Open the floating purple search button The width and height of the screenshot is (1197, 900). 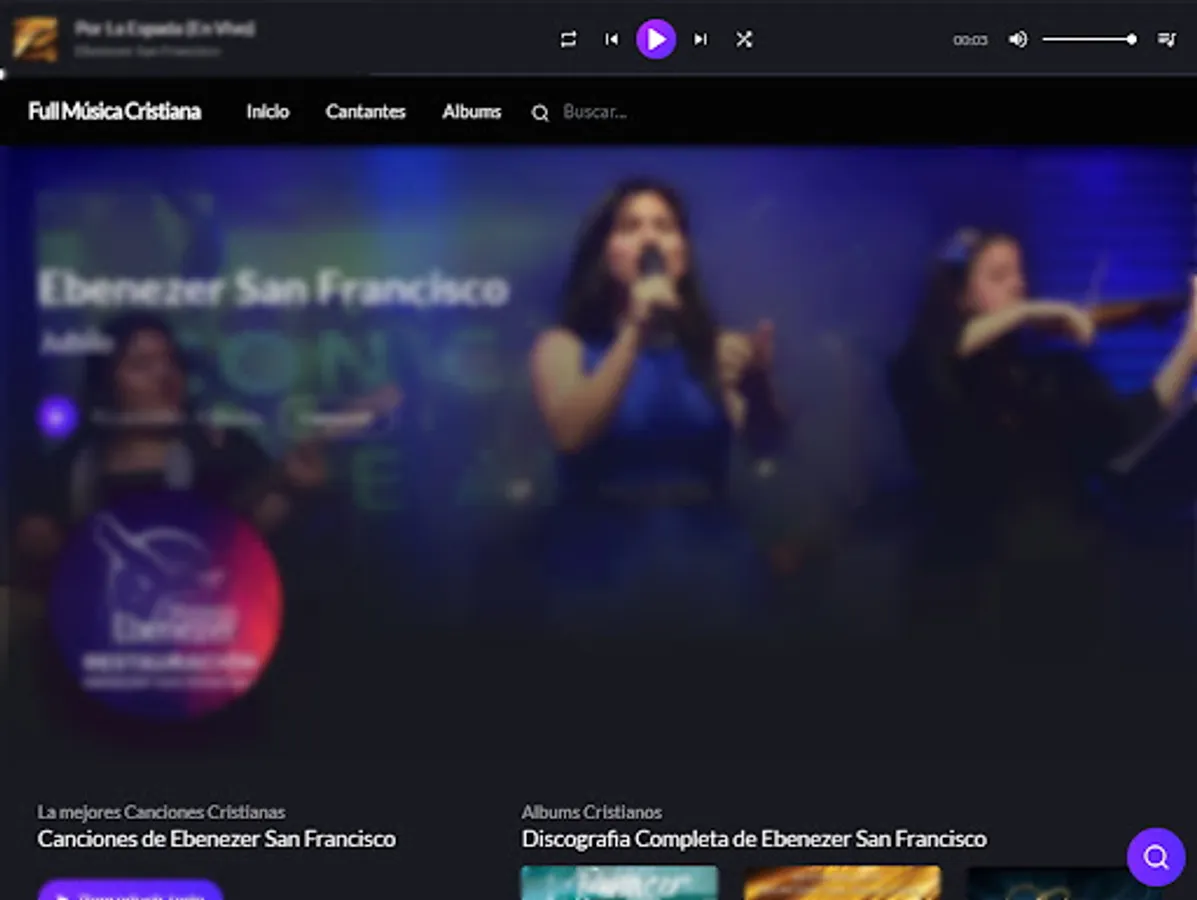point(1156,856)
